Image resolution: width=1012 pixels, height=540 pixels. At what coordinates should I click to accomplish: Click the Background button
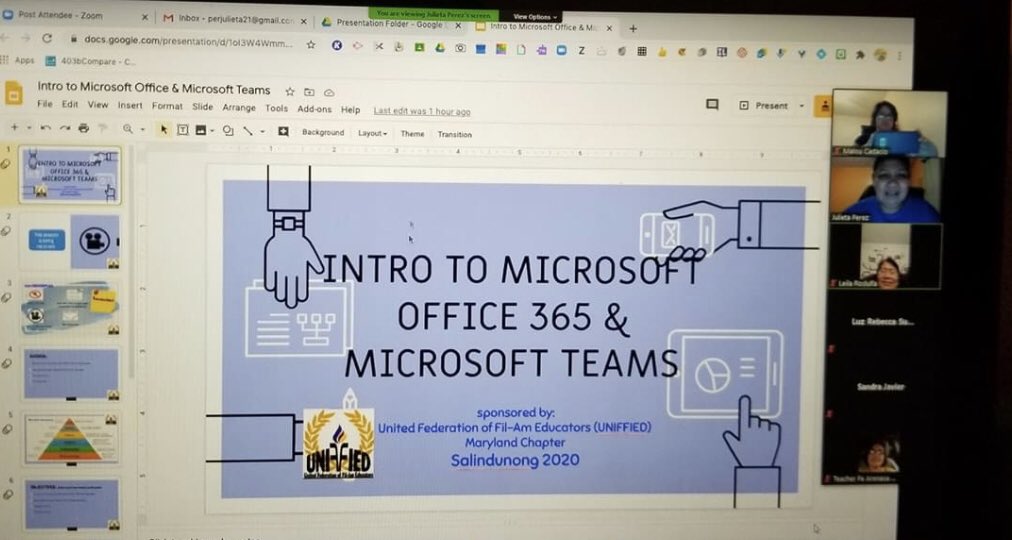coord(323,132)
